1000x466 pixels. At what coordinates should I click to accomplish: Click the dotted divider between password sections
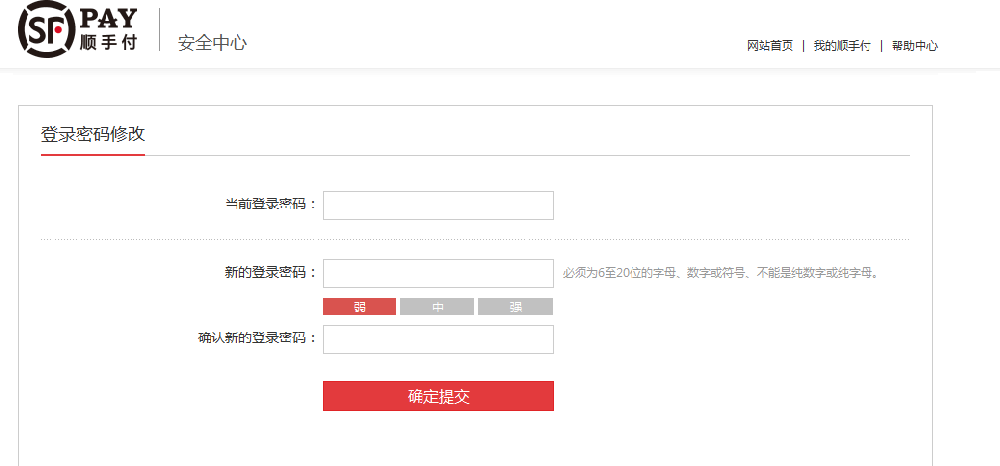tap(475, 240)
